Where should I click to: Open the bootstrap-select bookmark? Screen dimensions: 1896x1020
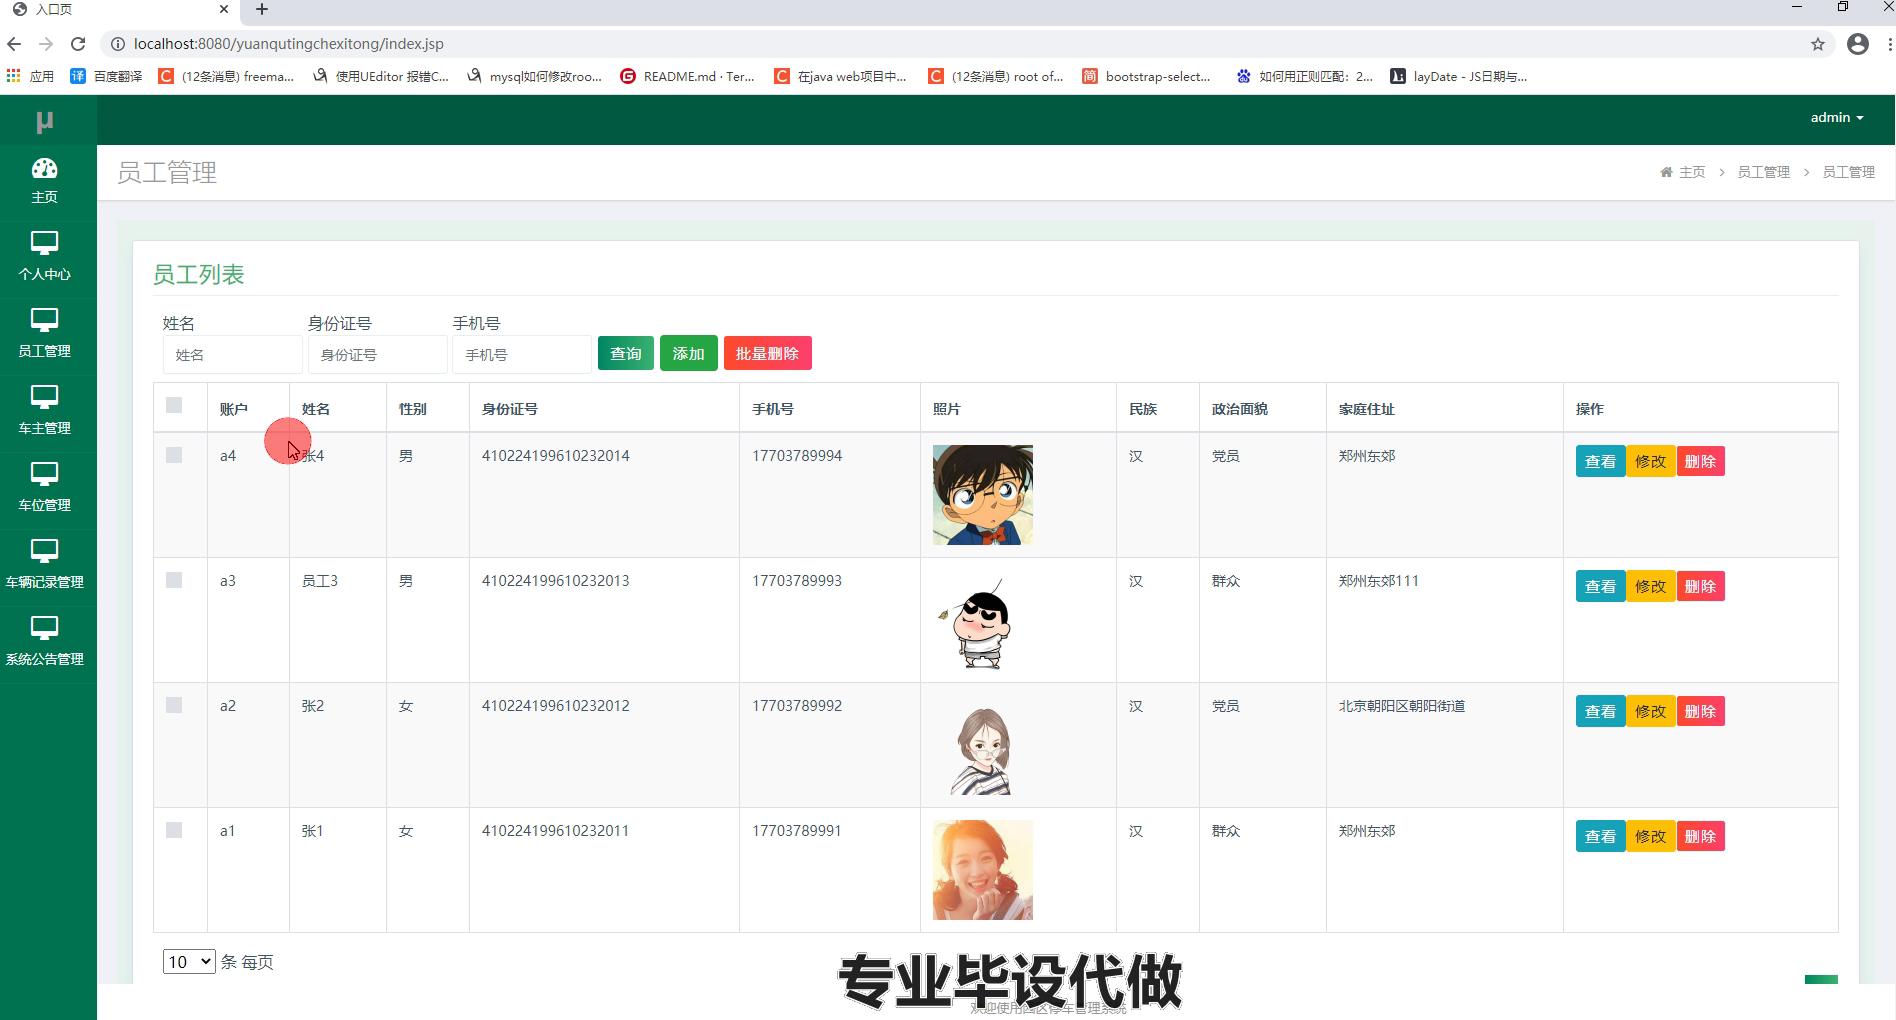pyautogui.click(x=1146, y=76)
